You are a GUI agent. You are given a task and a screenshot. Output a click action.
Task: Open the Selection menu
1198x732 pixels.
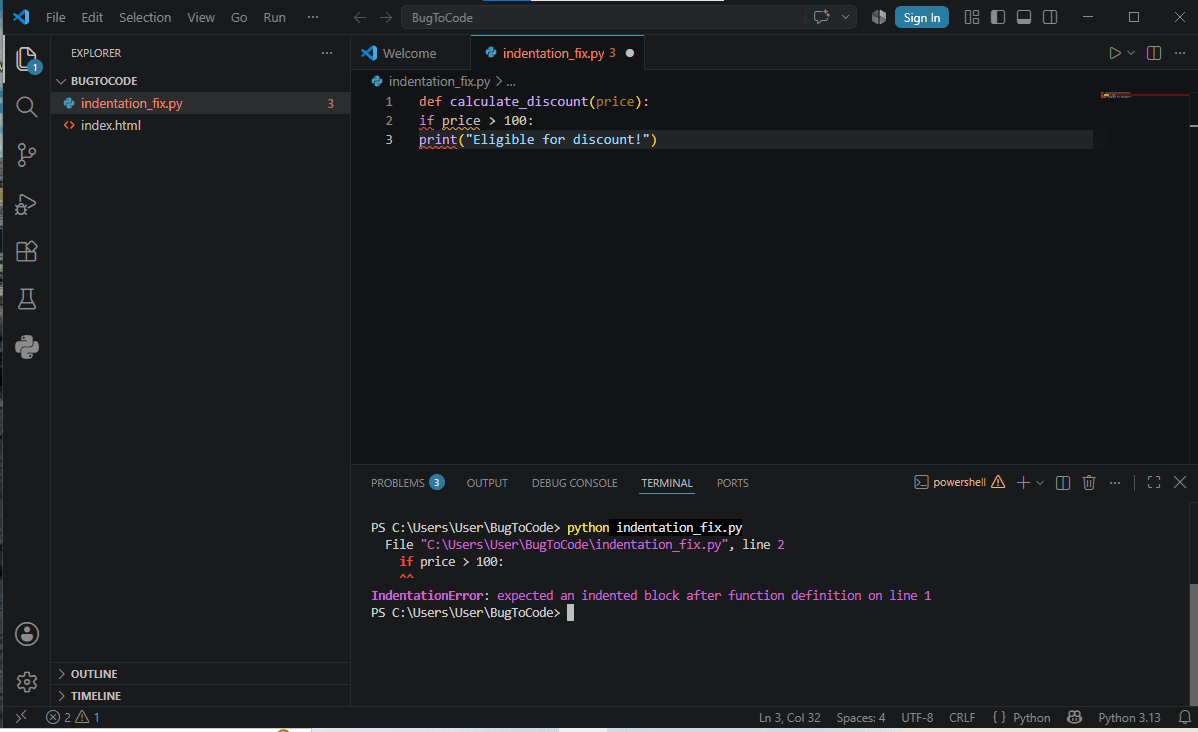click(145, 17)
